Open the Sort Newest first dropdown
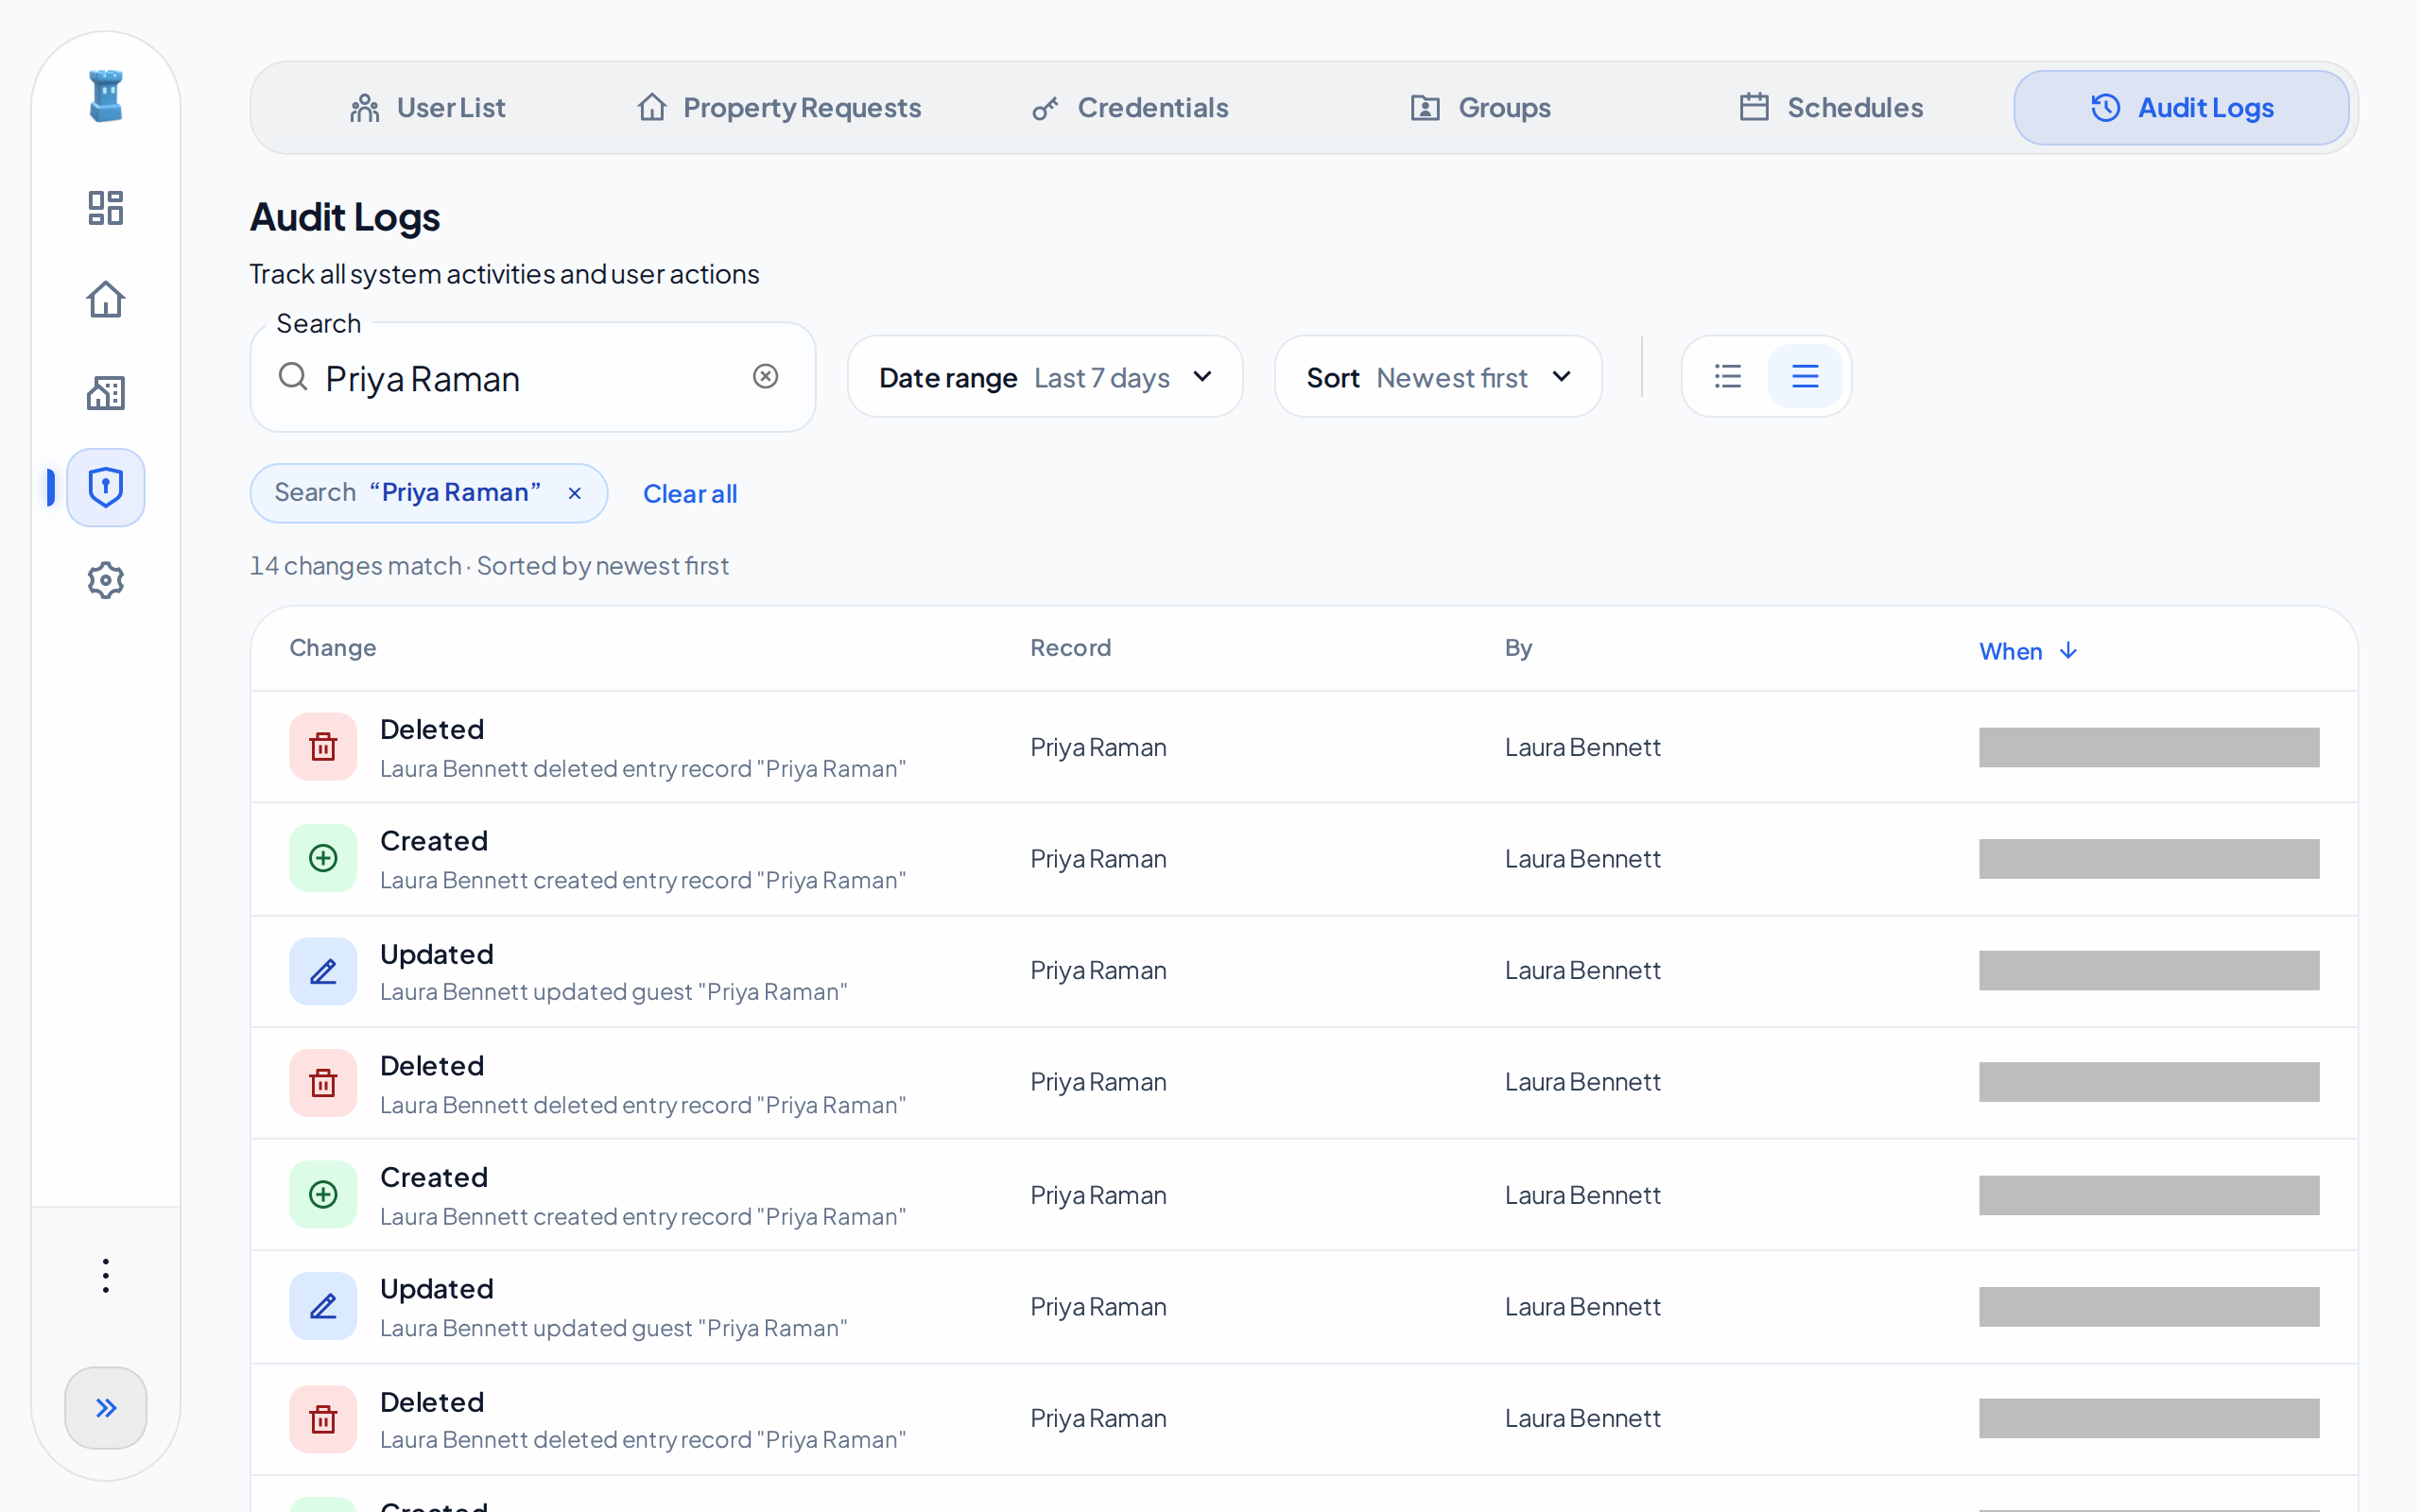 tap(1438, 377)
